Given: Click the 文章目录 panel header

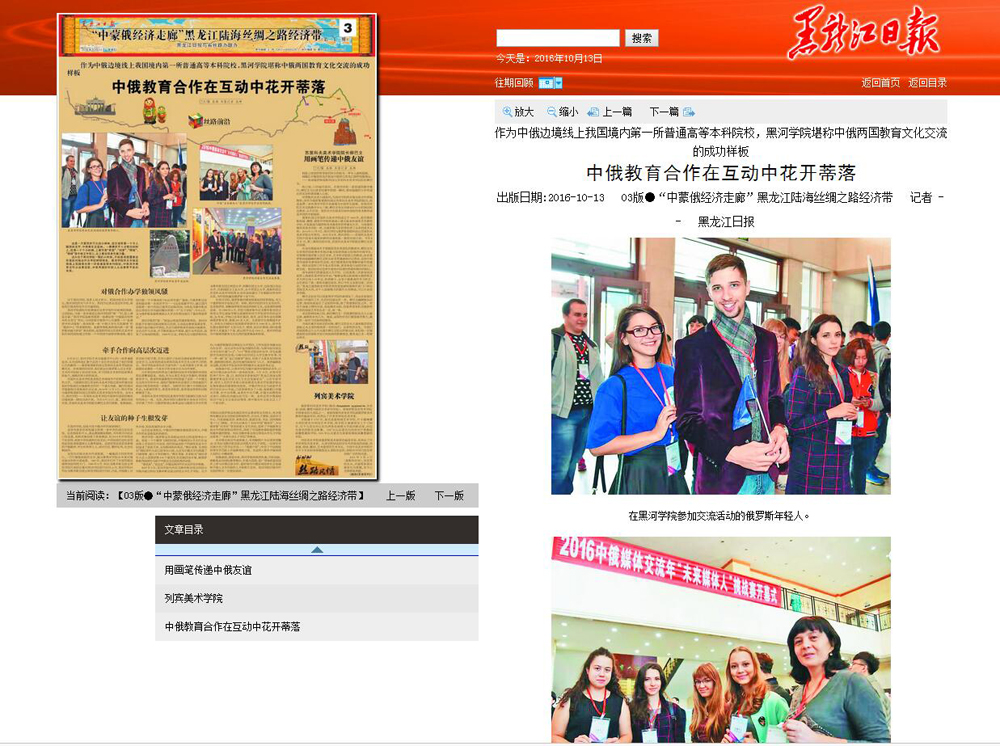Looking at the screenshot, I should [316, 530].
